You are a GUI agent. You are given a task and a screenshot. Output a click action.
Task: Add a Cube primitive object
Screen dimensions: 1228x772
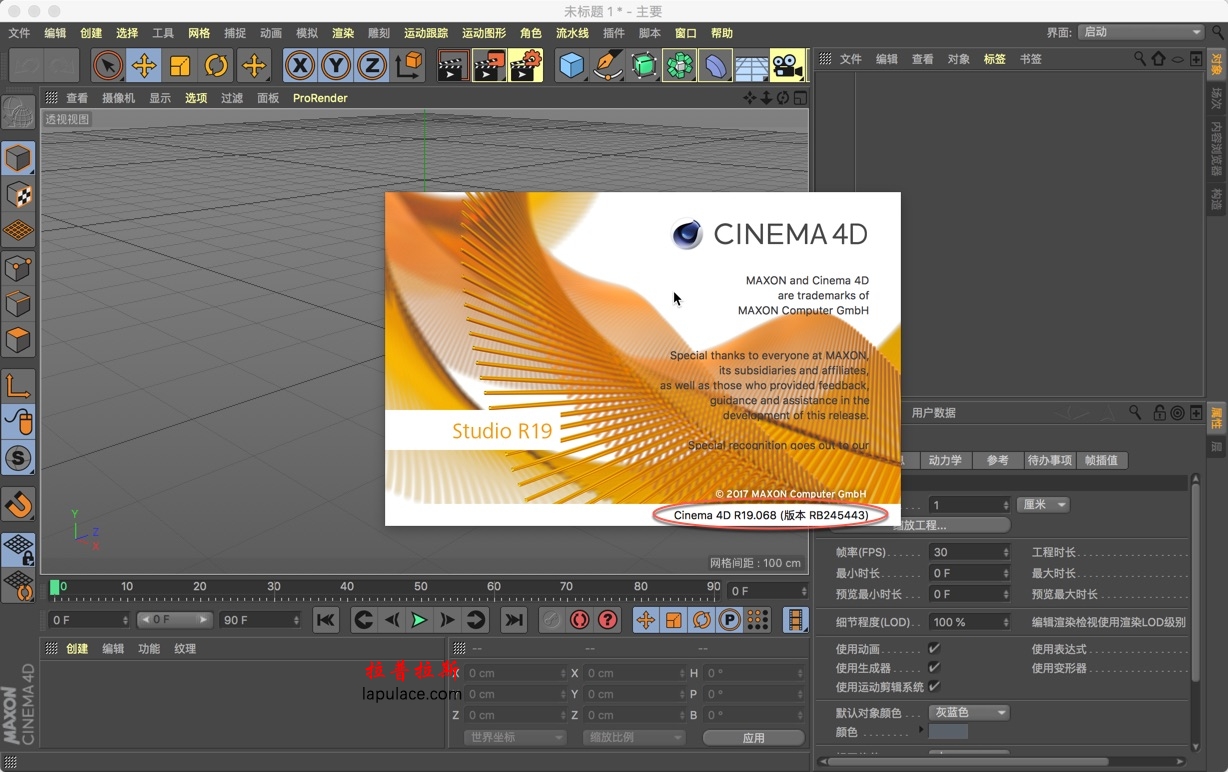point(571,66)
